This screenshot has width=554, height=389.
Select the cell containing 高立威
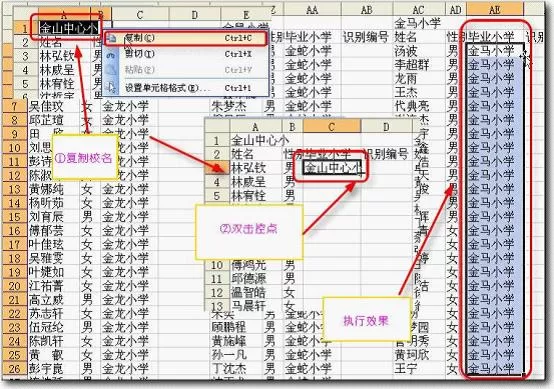[53, 300]
